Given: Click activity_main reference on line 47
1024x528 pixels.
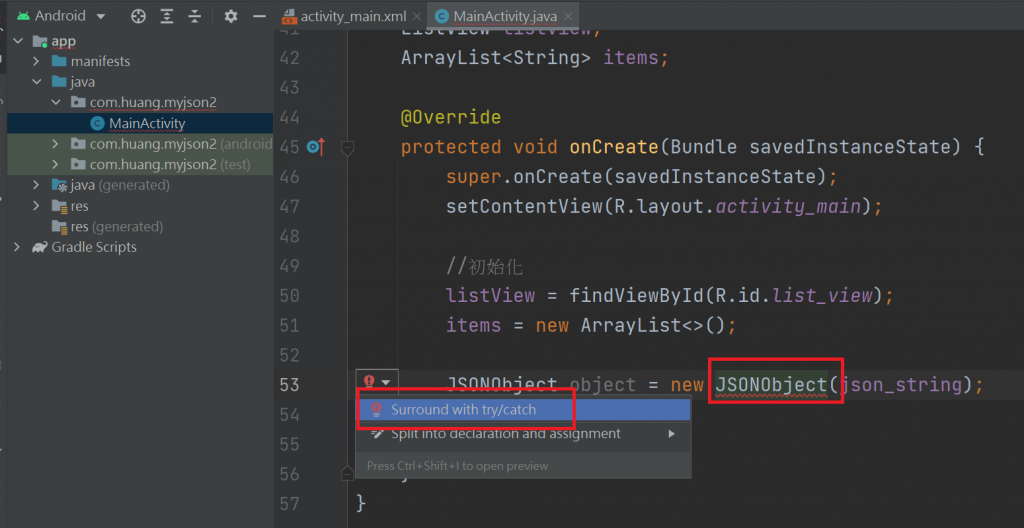Looking at the screenshot, I should coord(789,207).
